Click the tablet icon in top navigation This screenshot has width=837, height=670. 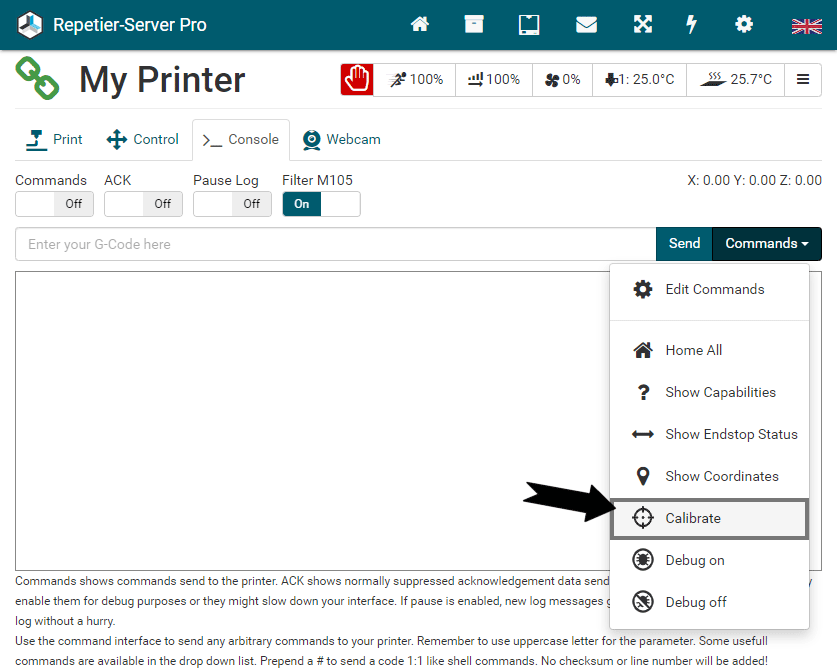pyautogui.click(x=529, y=25)
